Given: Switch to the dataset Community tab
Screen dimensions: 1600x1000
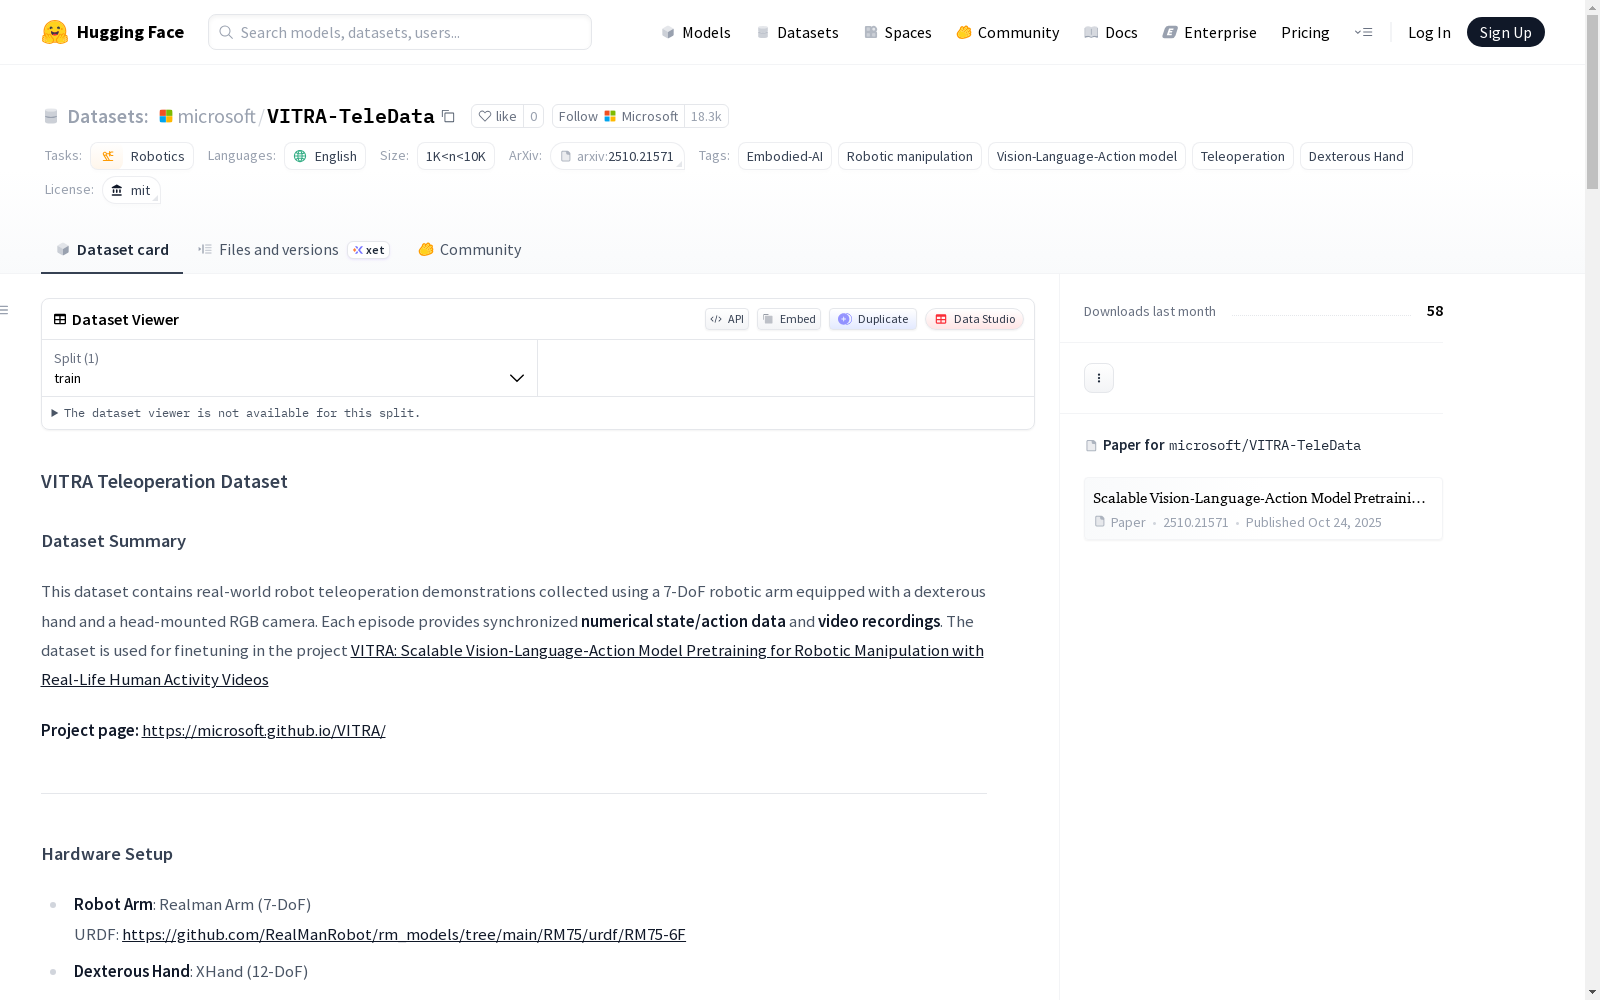Looking at the screenshot, I should [x=470, y=250].
